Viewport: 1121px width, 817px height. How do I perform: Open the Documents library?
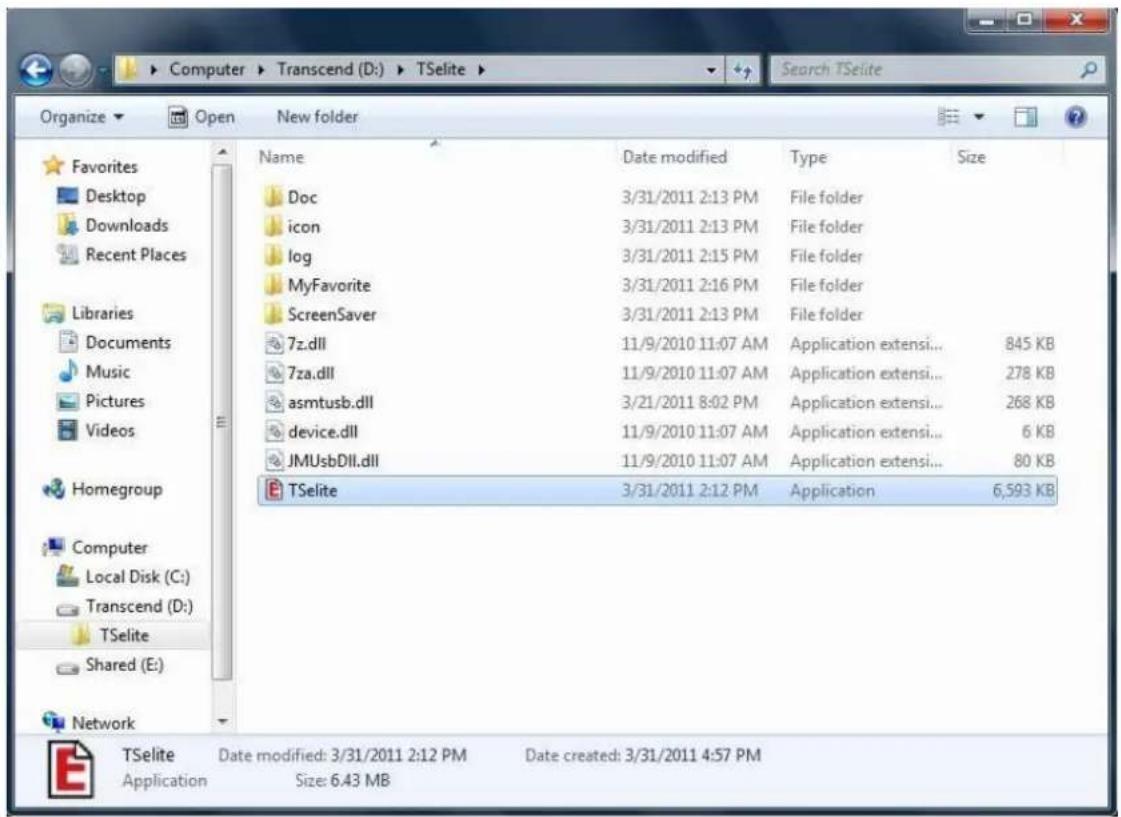[128, 342]
